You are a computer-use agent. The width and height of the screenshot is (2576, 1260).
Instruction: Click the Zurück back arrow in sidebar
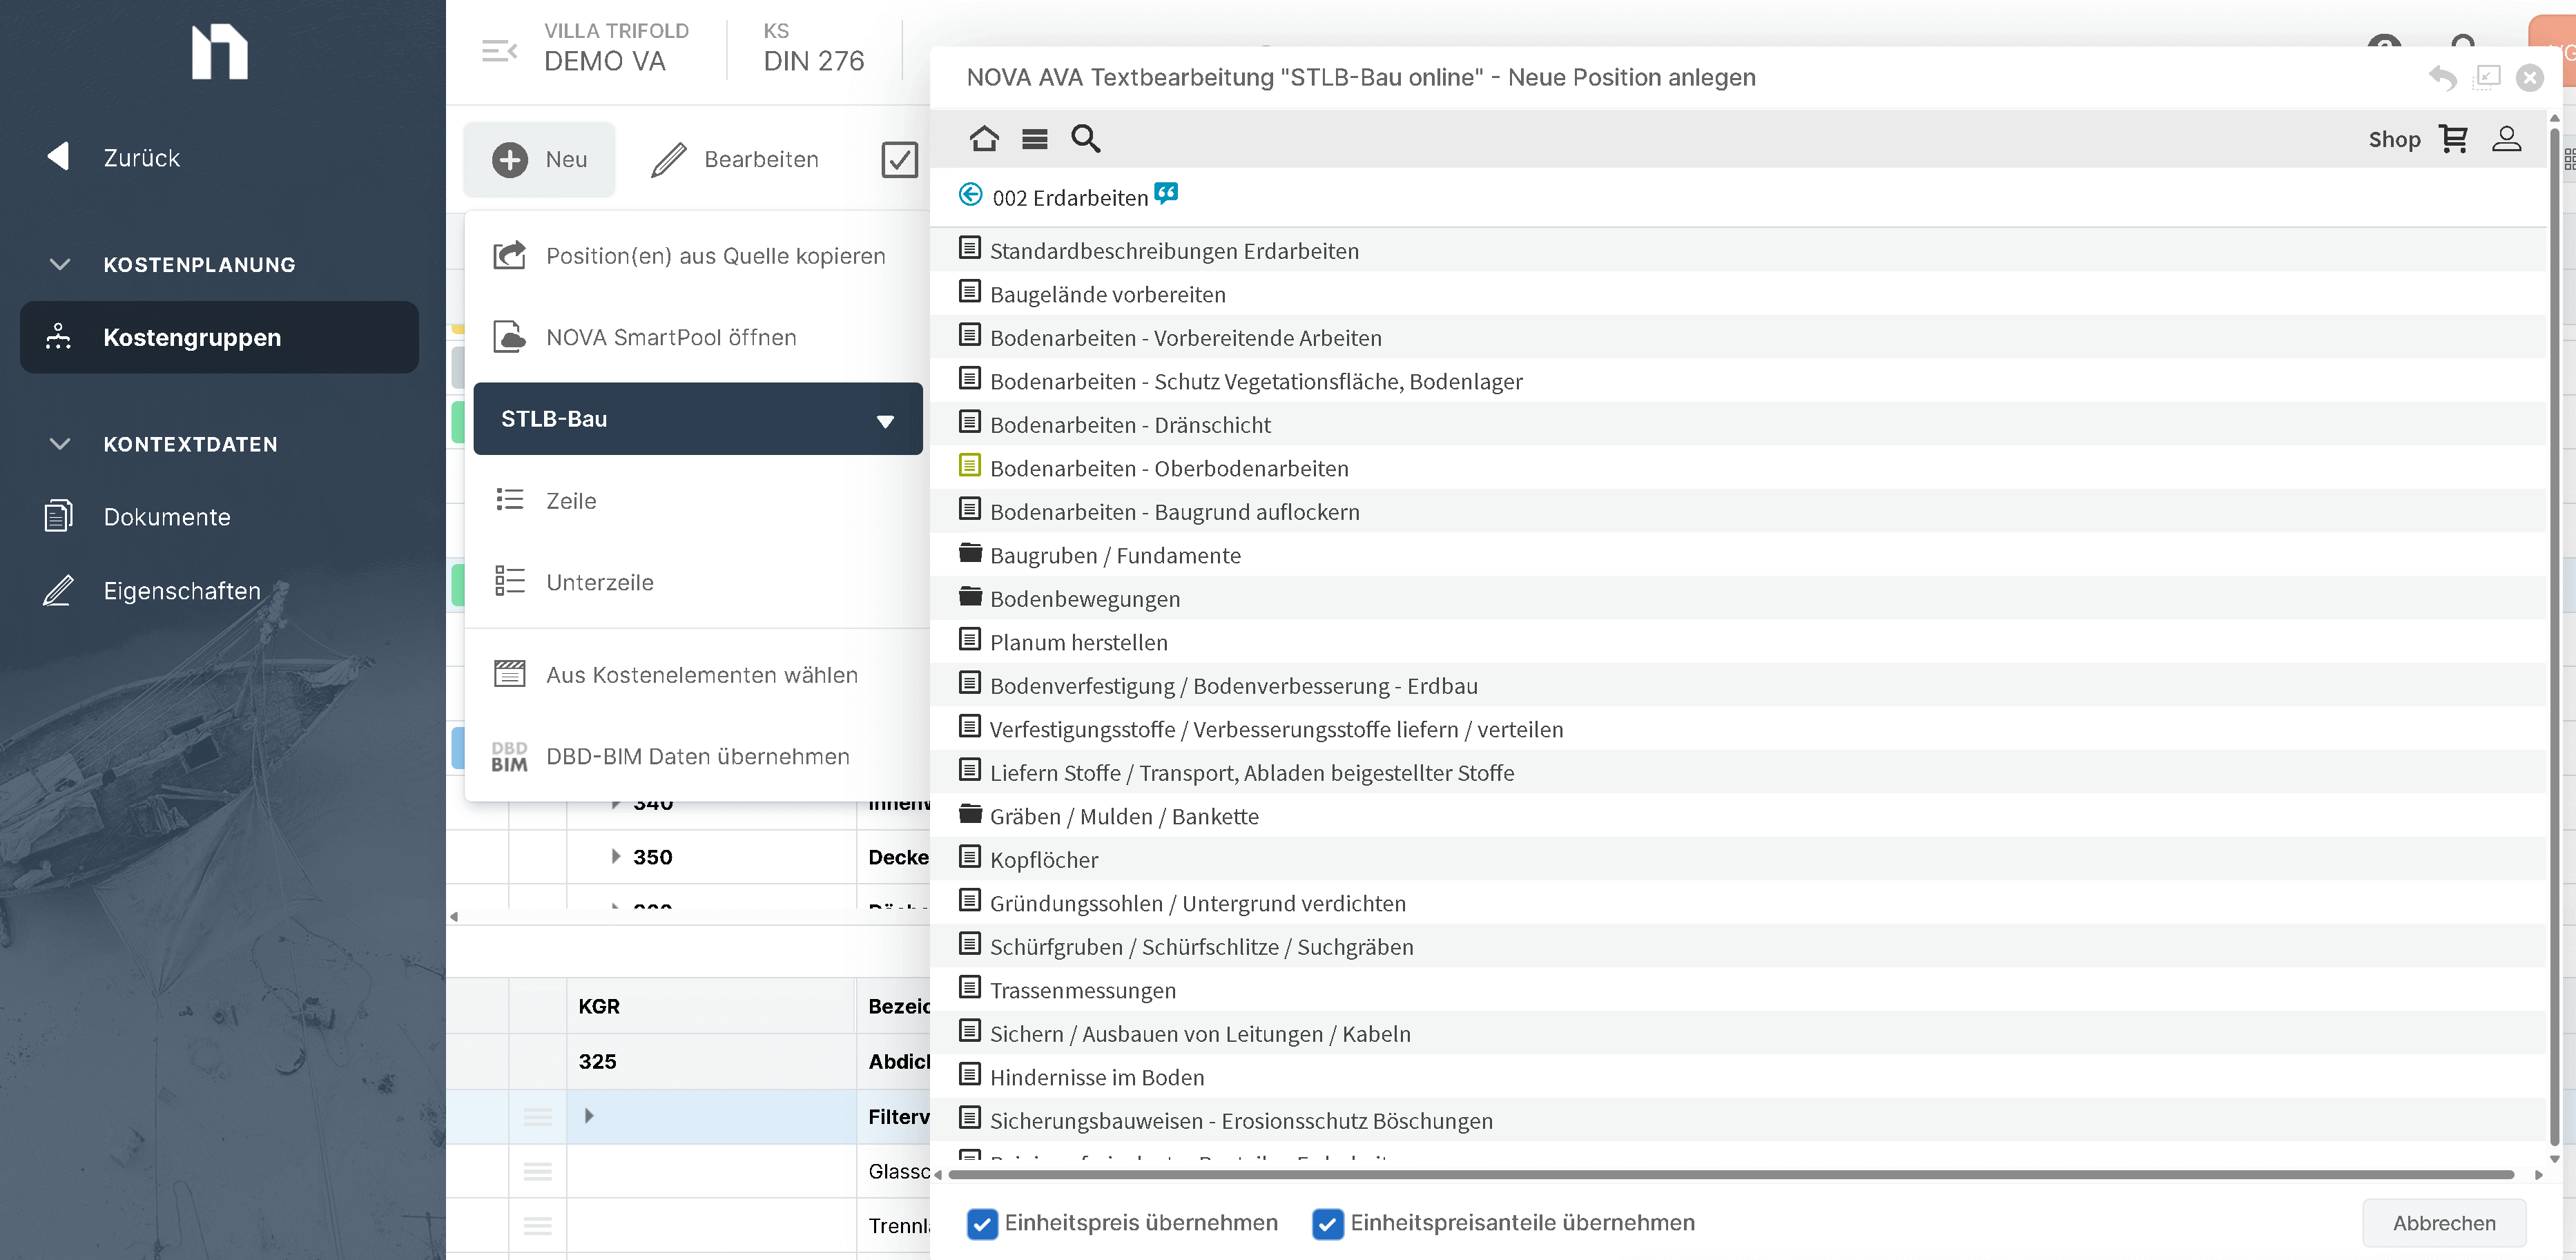click(x=58, y=157)
